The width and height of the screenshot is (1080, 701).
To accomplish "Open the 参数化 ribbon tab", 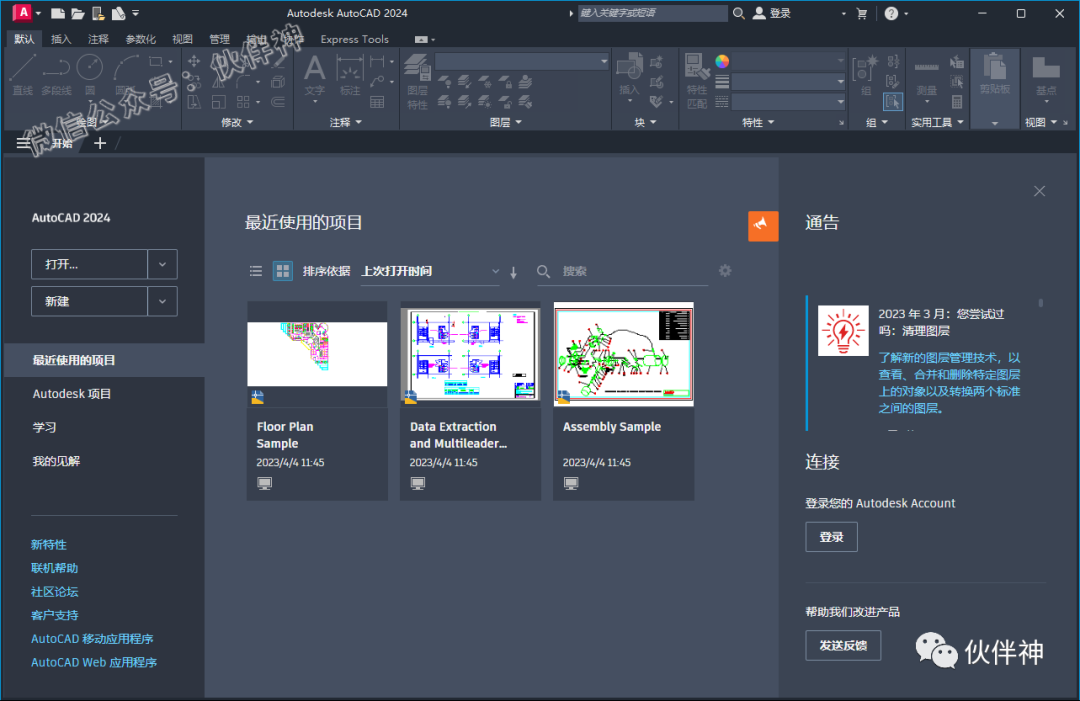I will tap(141, 39).
